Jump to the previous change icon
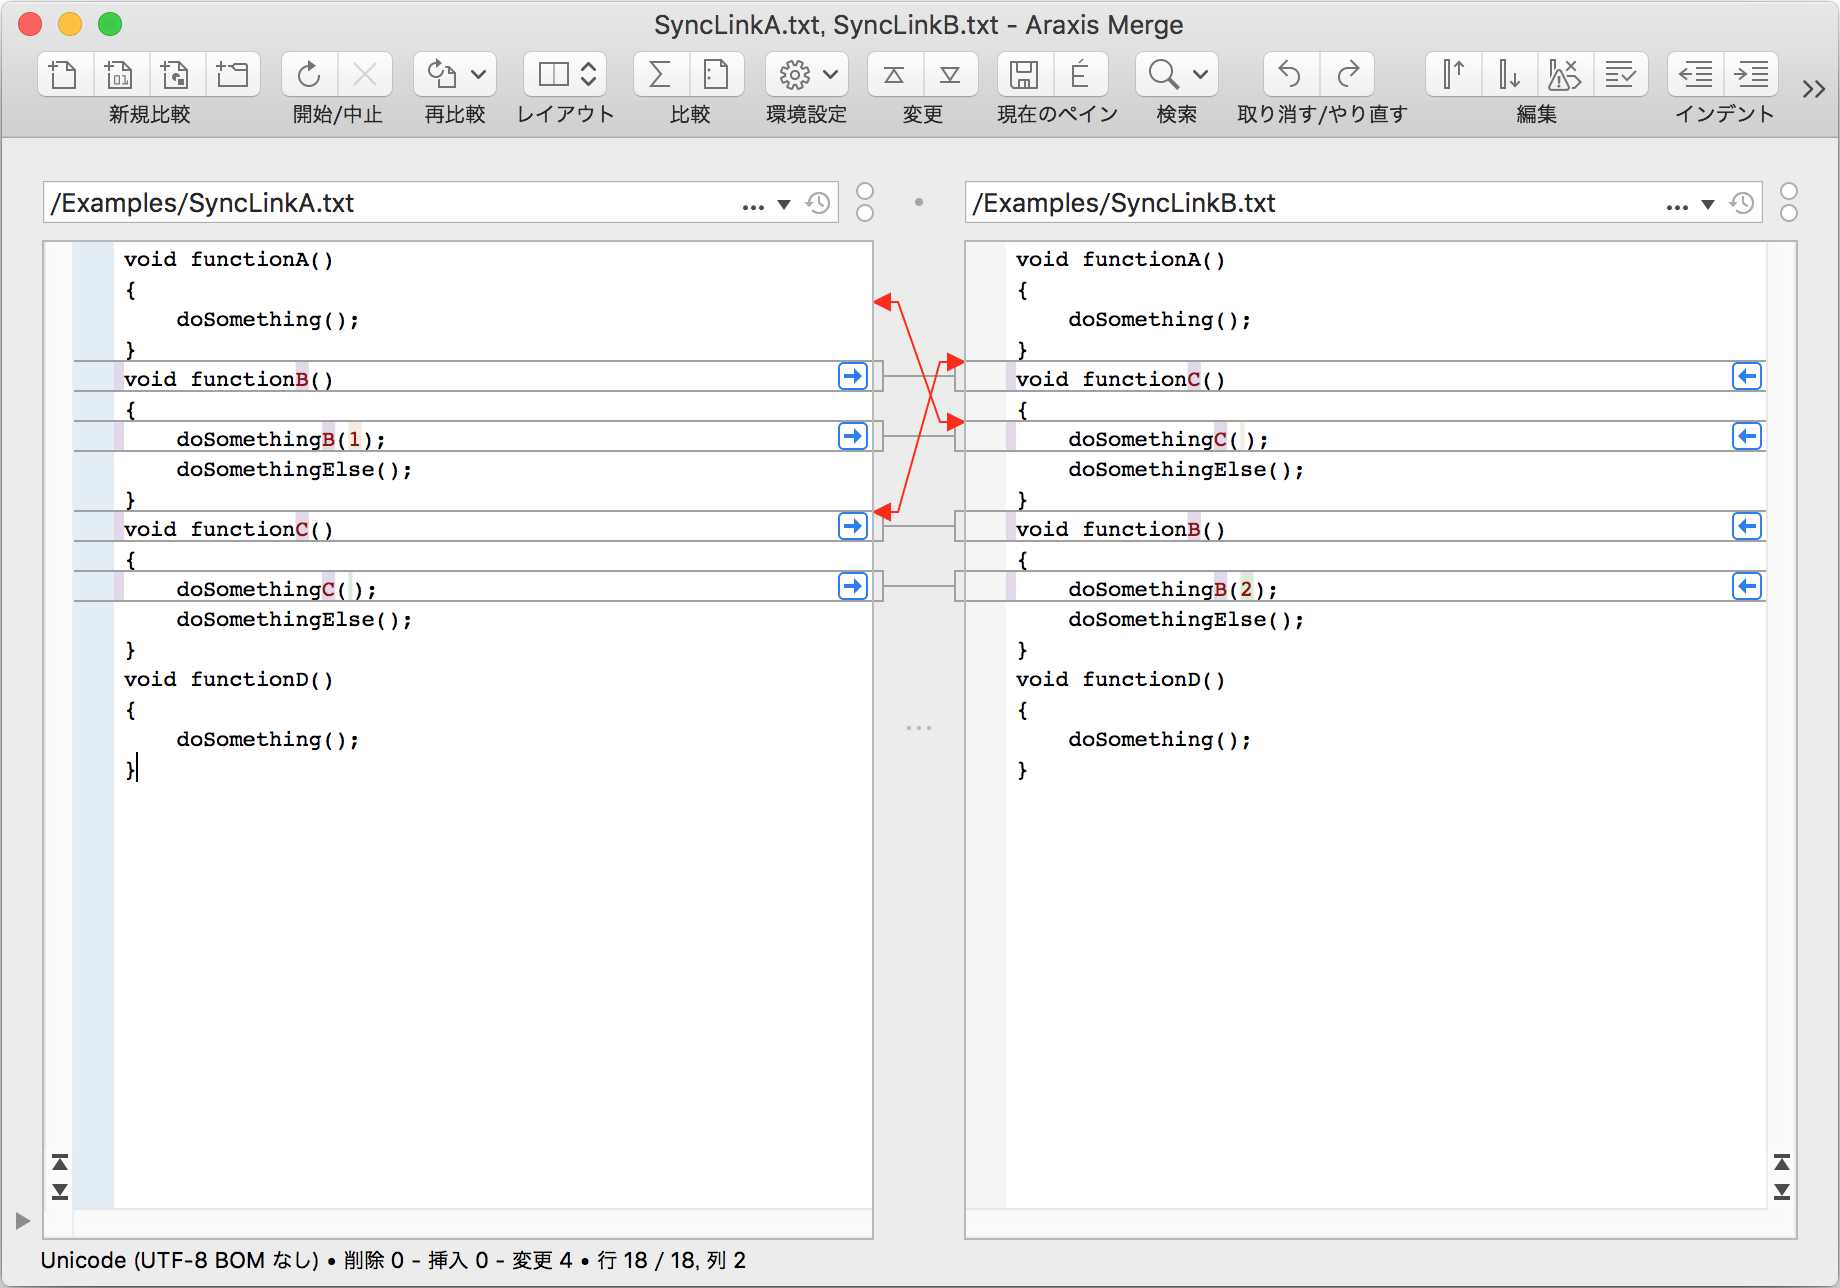This screenshot has width=1840, height=1288. pyautogui.click(x=894, y=74)
